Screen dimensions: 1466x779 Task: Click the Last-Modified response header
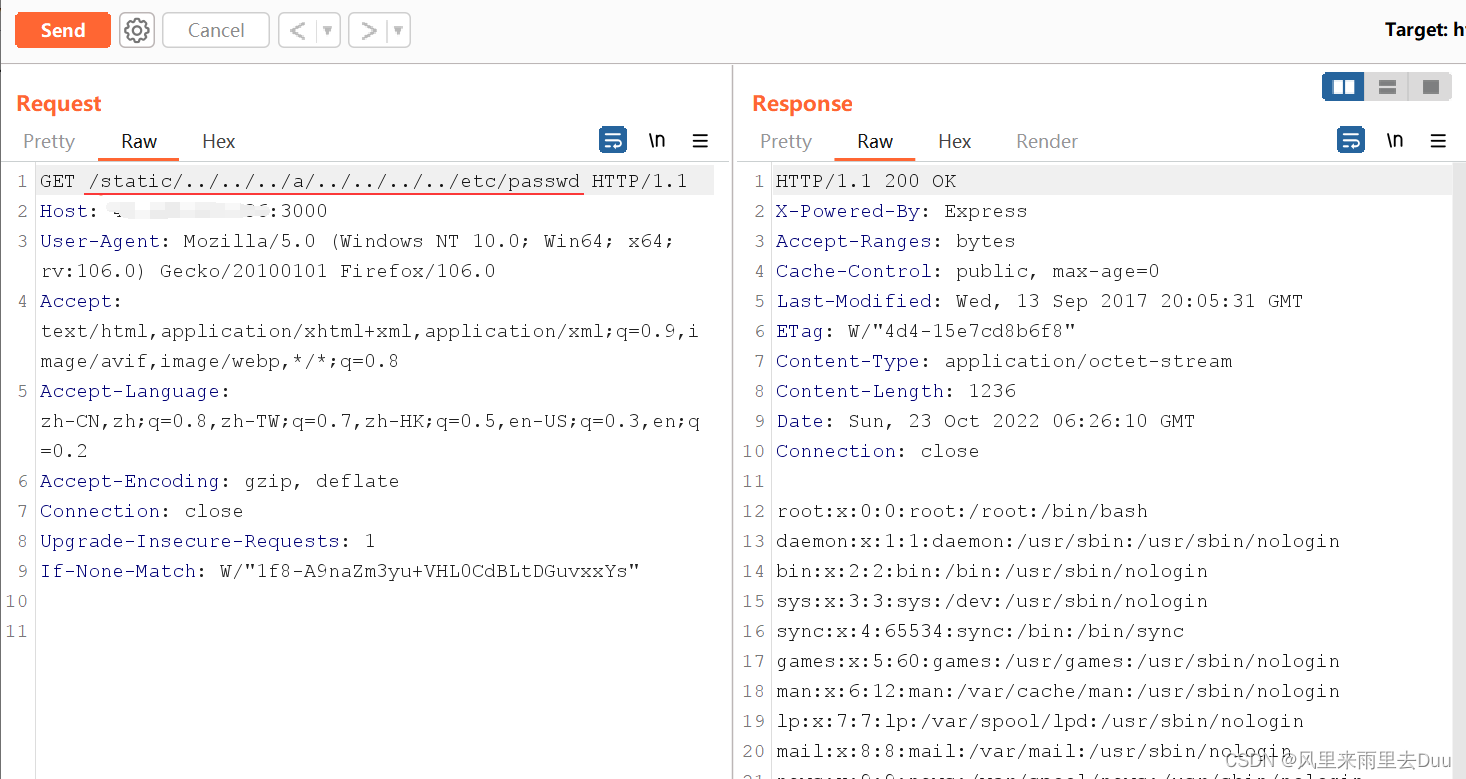click(x=1039, y=301)
